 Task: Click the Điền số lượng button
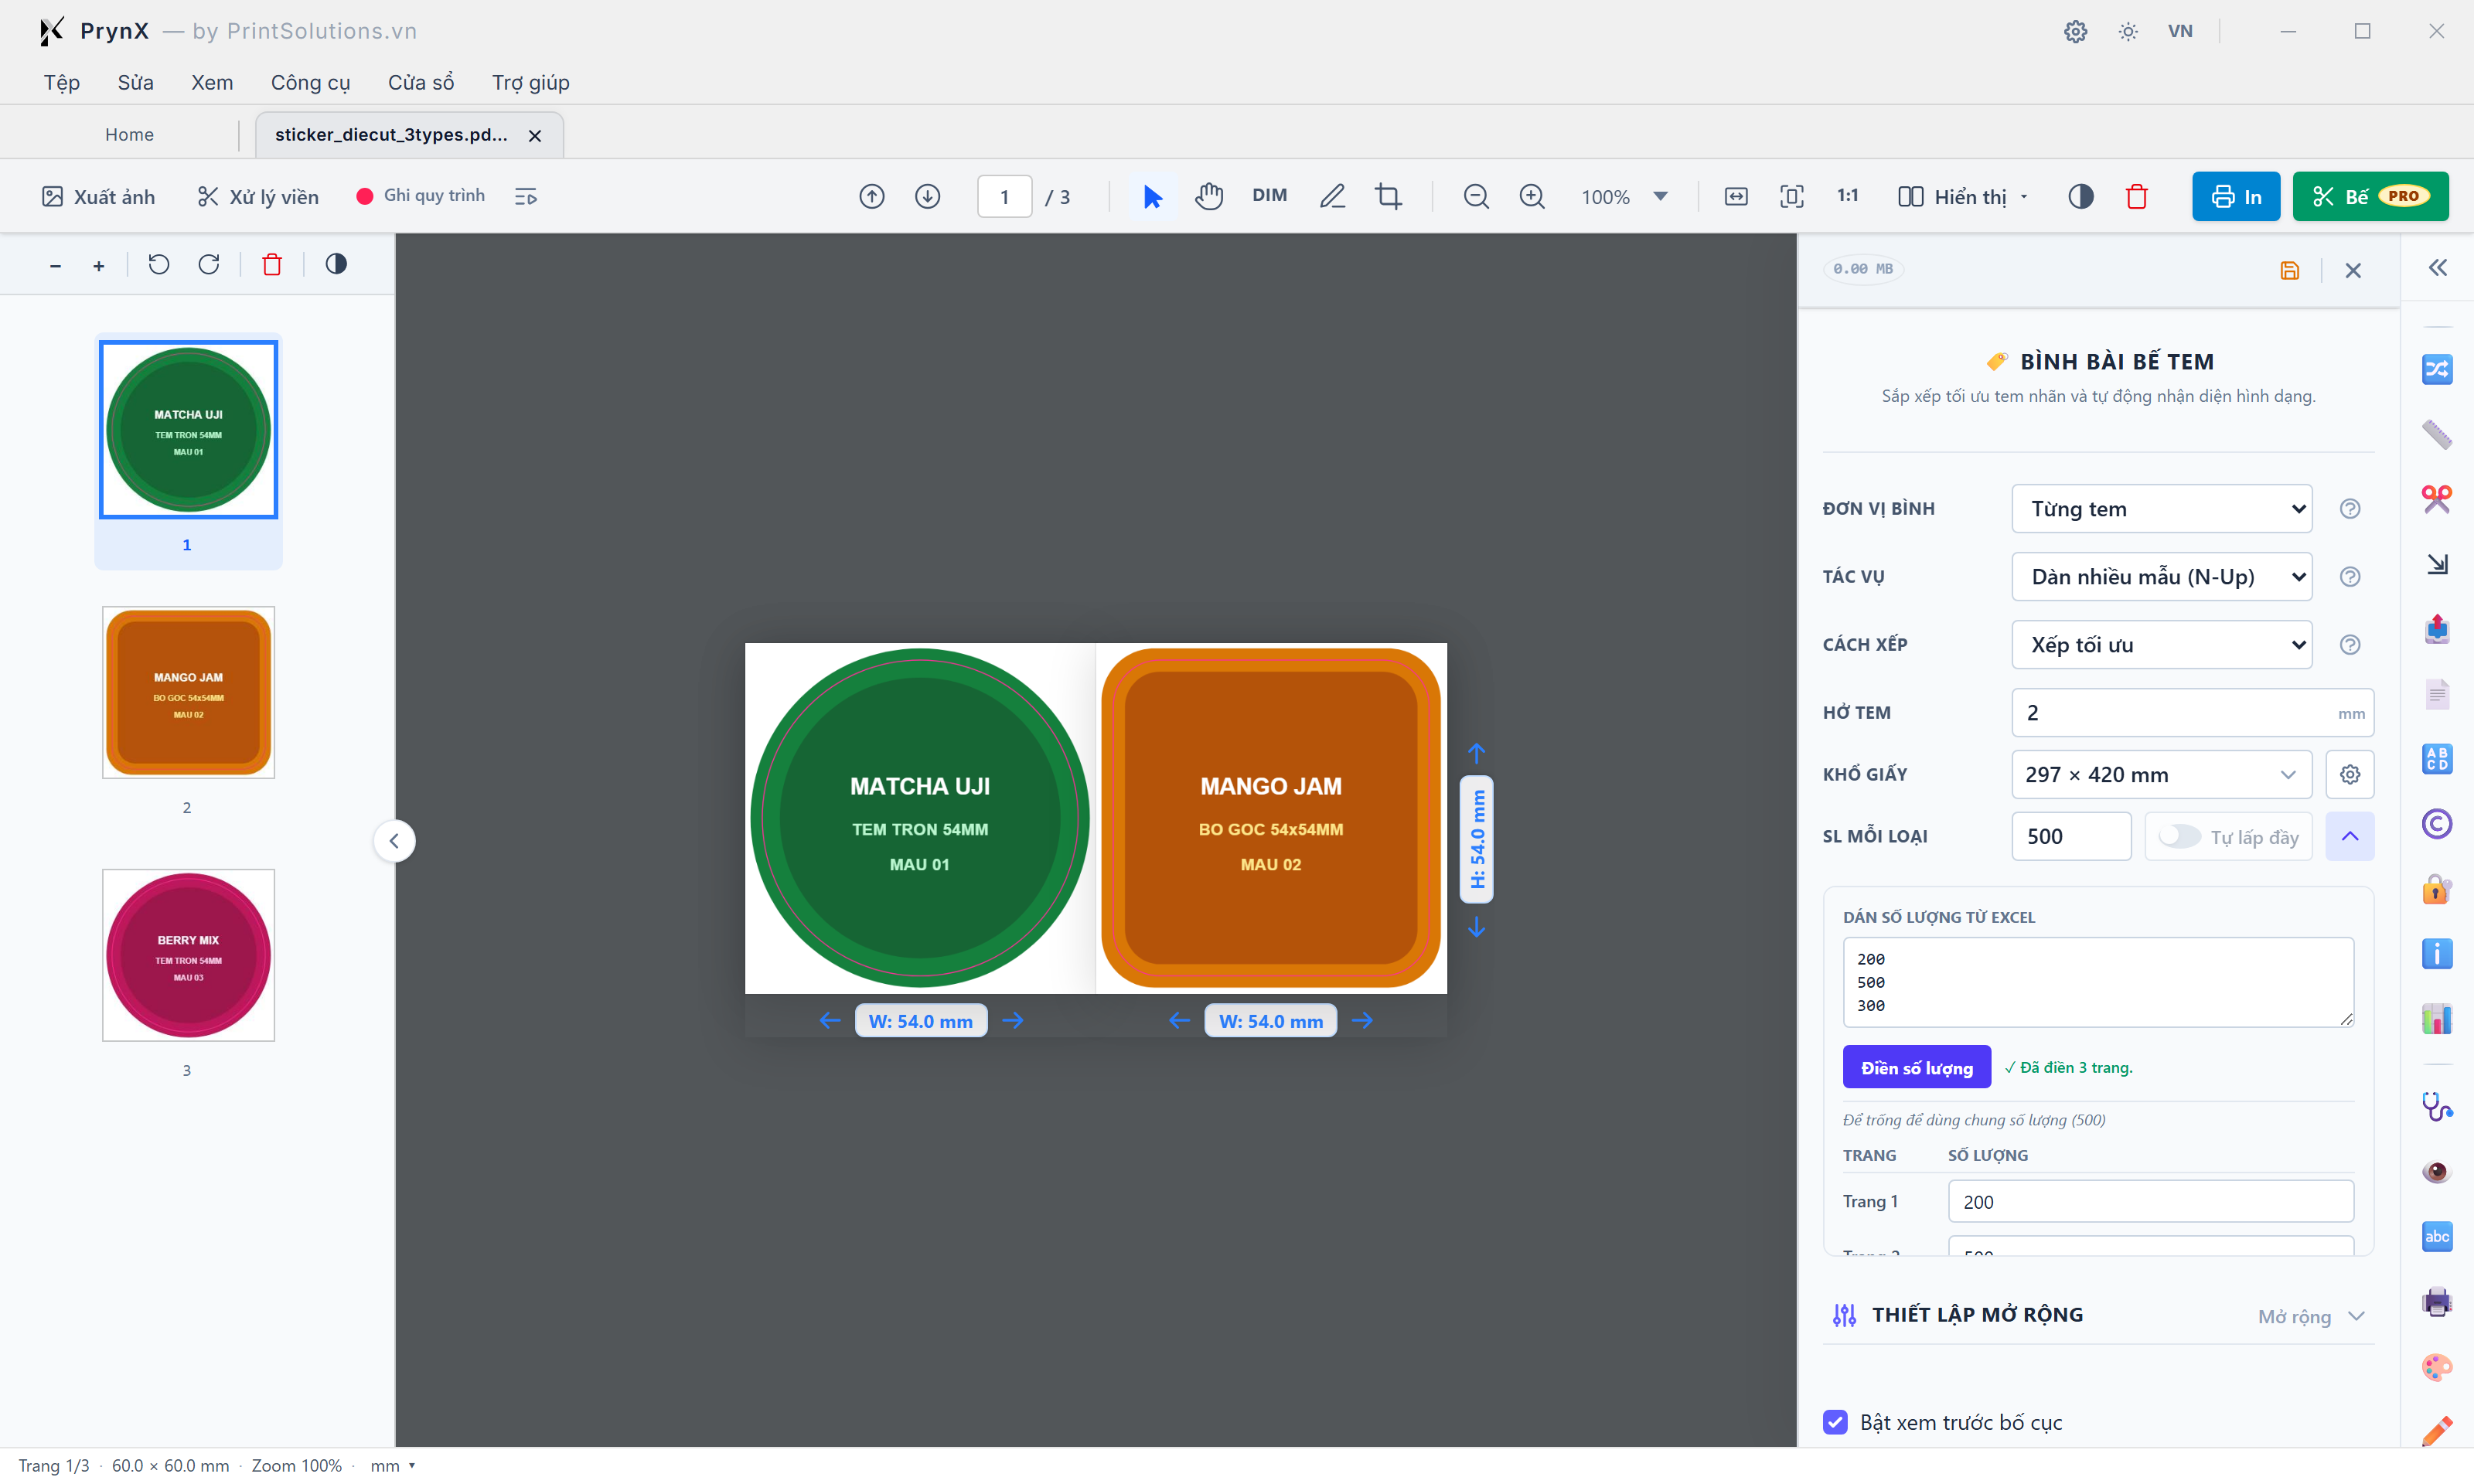tap(1916, 1067)
